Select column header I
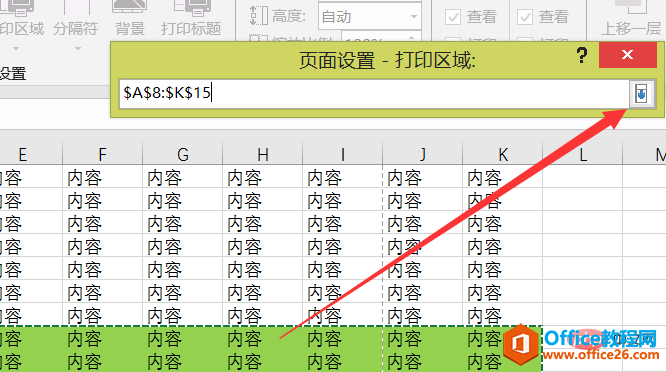This screenshot has height=372, width=666. (x=342, y=155)
